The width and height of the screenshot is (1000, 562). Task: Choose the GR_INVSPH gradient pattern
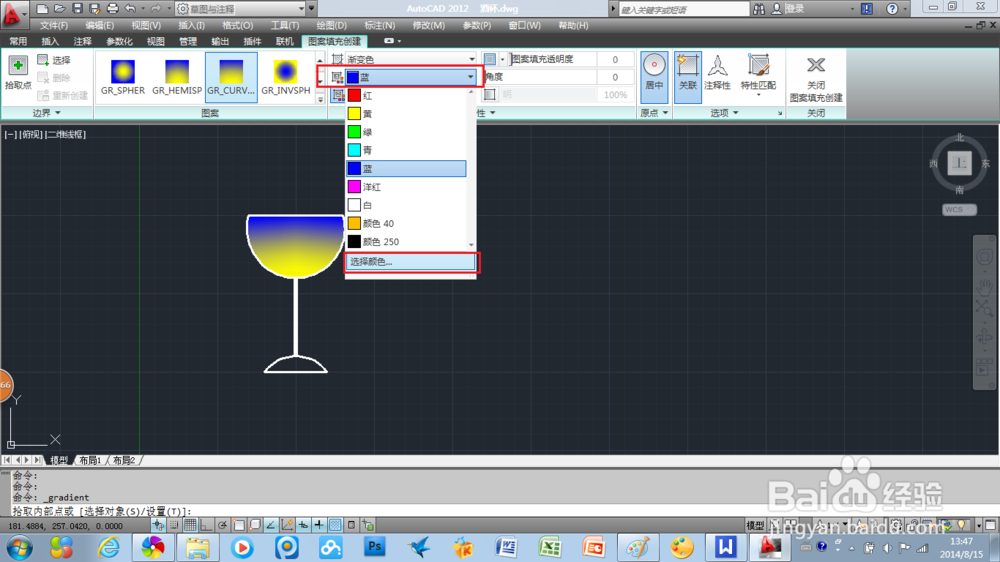tap(285, 77)
